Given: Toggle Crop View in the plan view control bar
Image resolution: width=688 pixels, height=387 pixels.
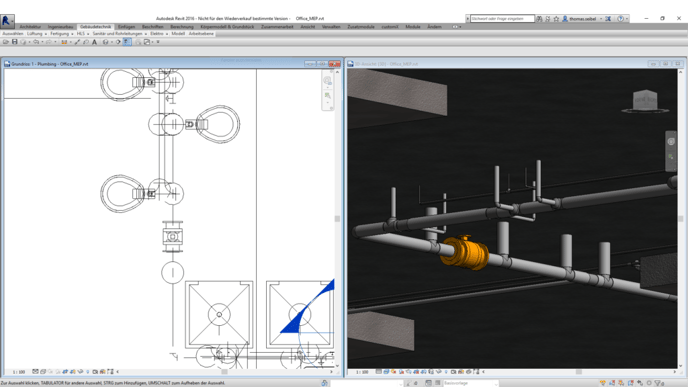Looking at the screenshot, I should [x=65, y=372].
